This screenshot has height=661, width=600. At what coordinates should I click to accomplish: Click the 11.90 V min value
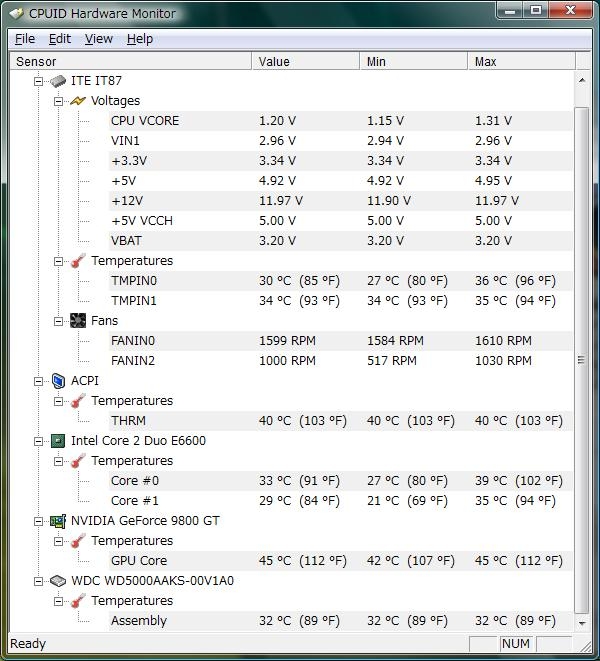pos(389,201)
